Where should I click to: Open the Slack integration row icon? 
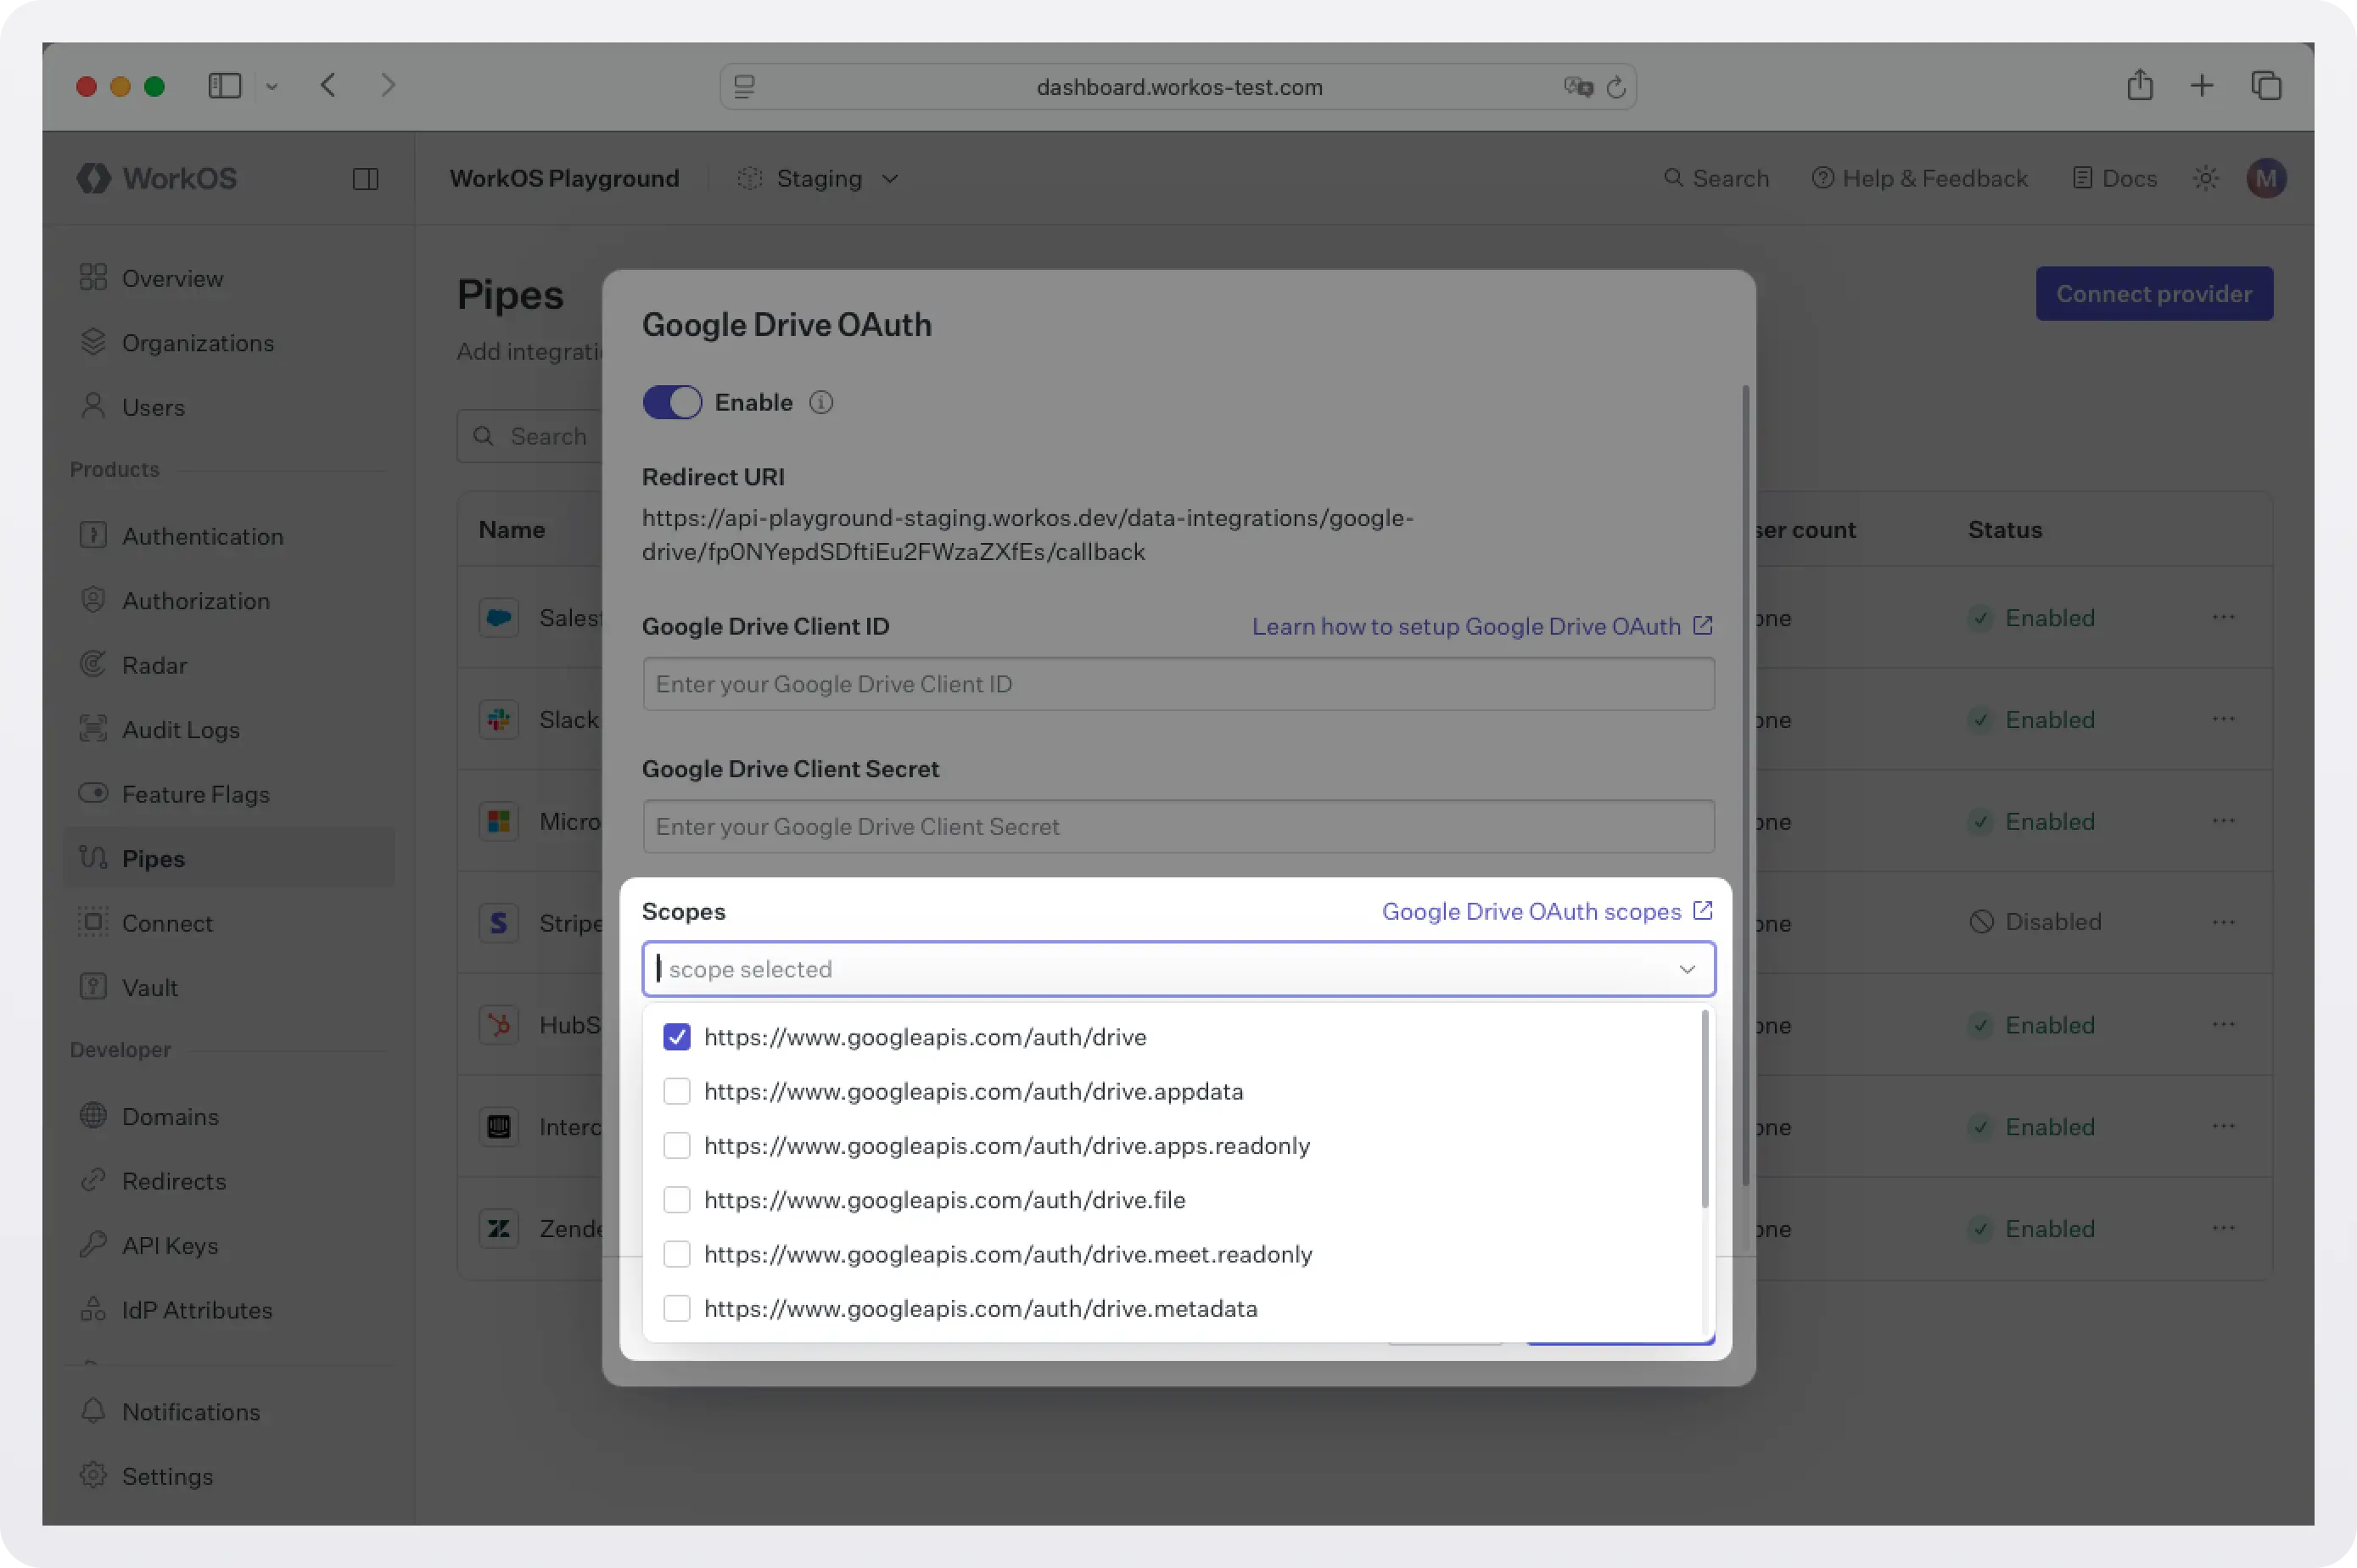498,719
